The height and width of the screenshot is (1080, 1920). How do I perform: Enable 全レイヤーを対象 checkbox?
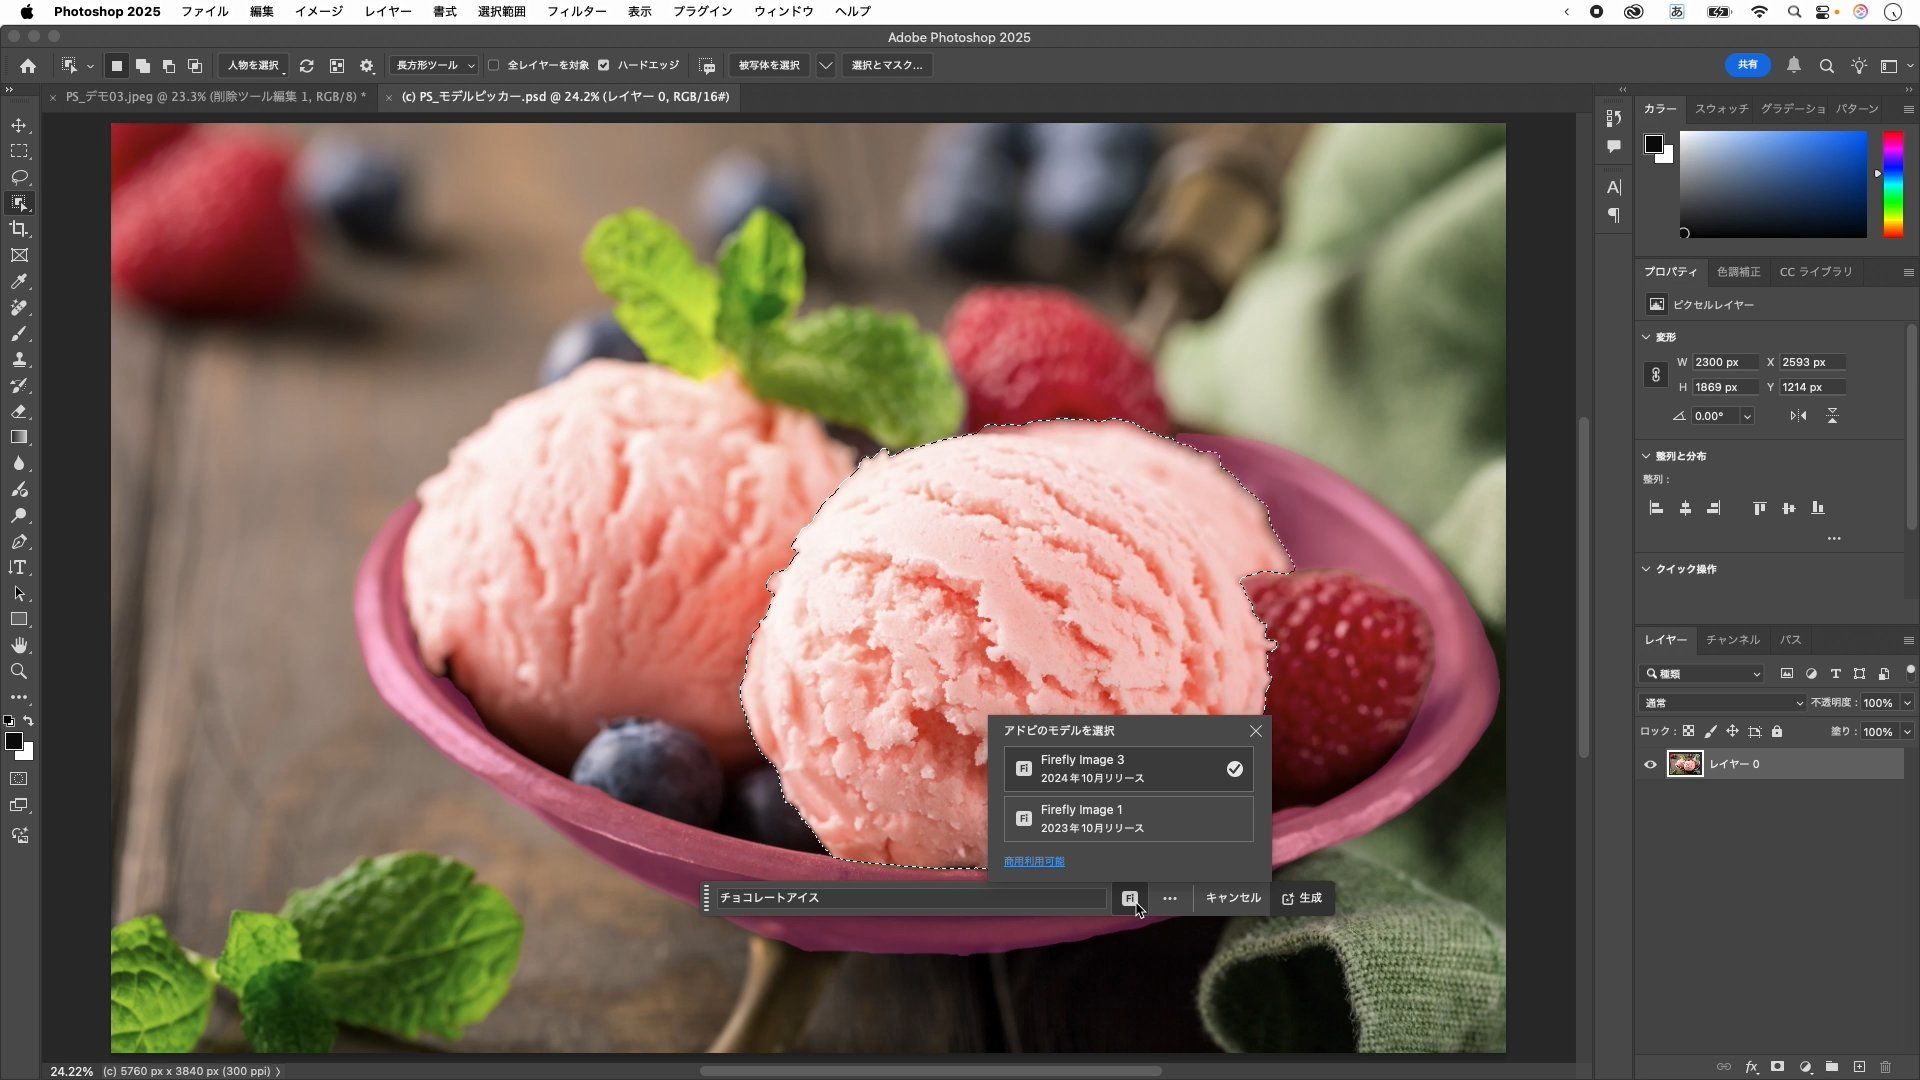point(493,65)
